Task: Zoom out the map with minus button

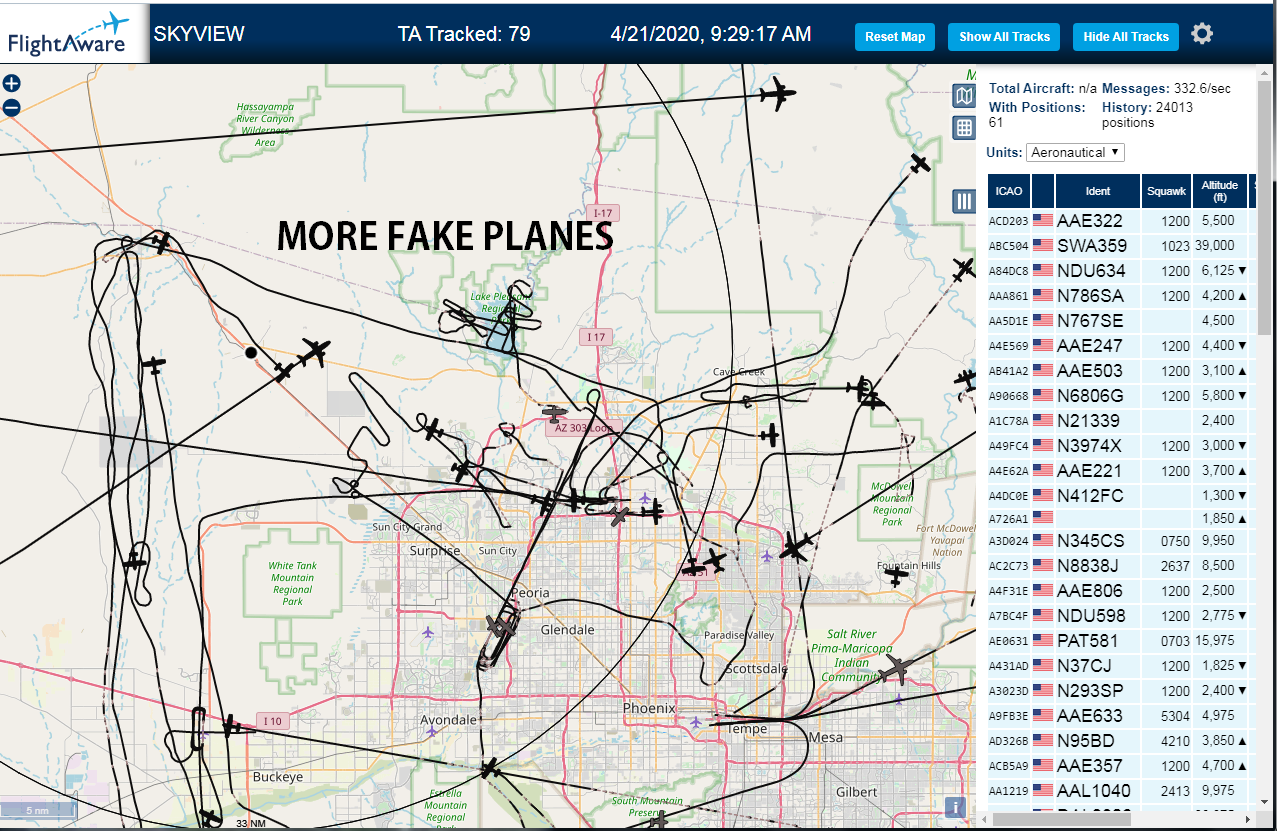Action: 11,107
